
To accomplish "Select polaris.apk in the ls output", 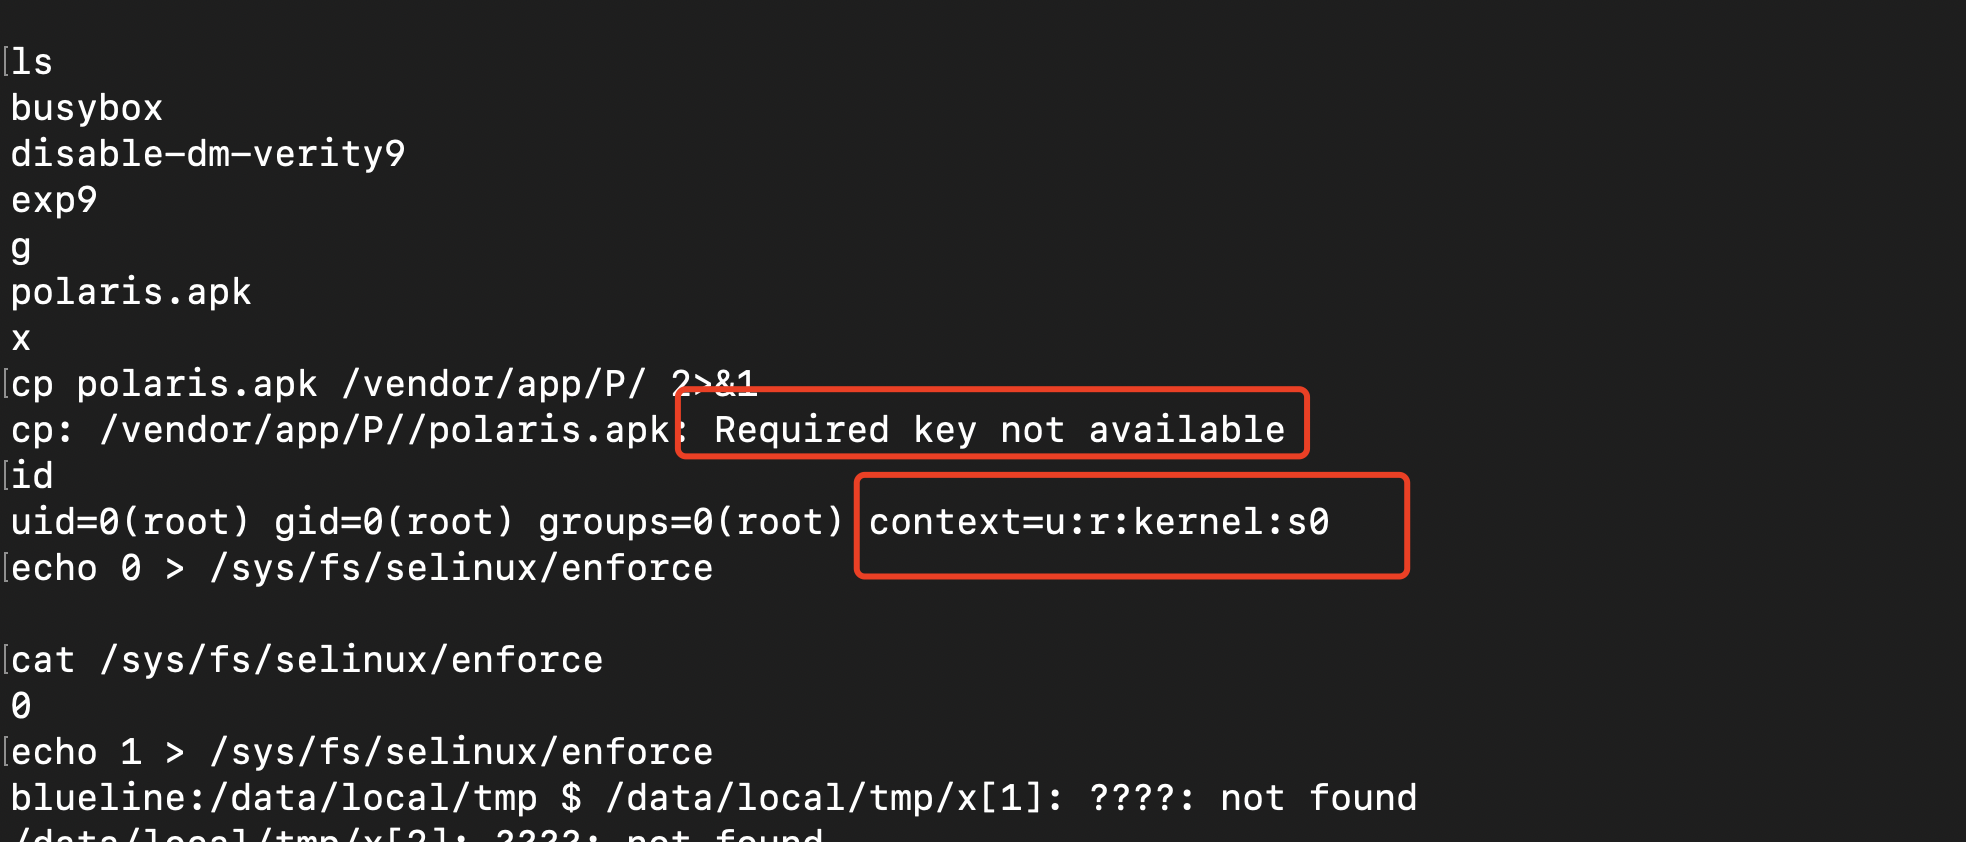I will [x=131, y=292].
